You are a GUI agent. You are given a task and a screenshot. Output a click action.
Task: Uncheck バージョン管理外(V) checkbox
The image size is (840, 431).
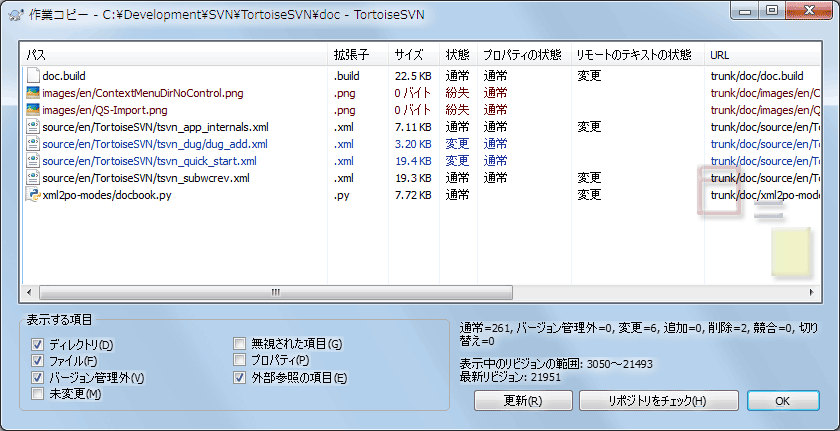37,378
